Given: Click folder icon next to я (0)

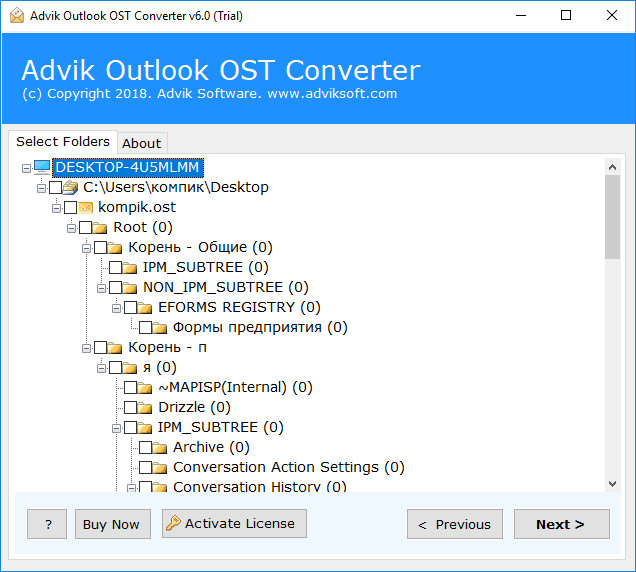Looking at the screenshot, I should click(x=130, y=368).
